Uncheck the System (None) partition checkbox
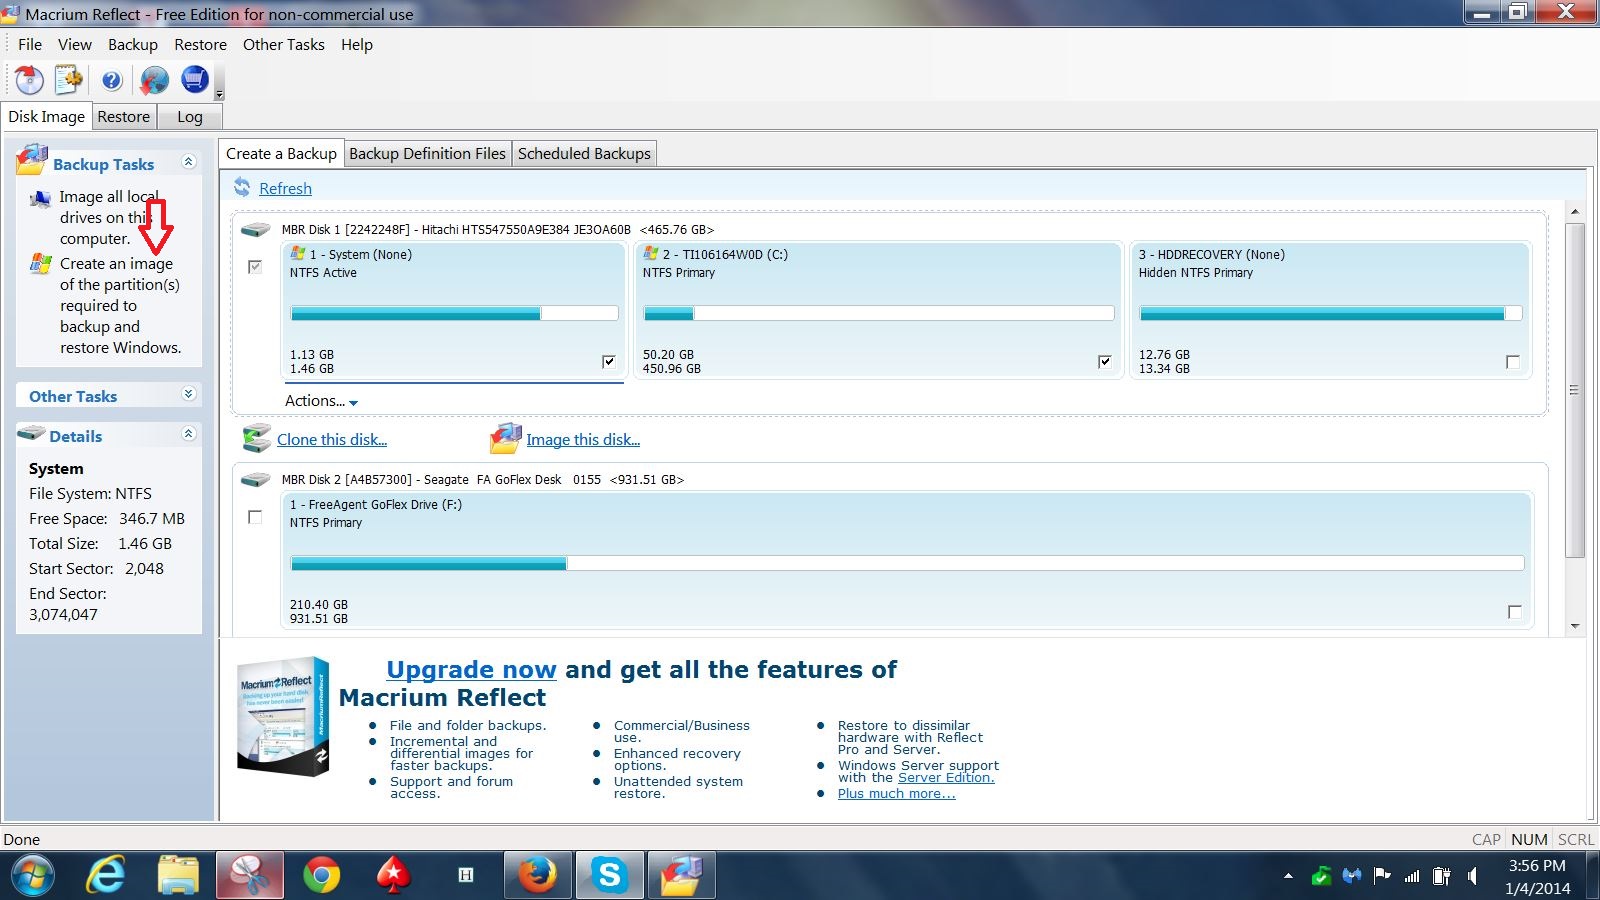The image size is (1600, 900). tap(609, 361)
